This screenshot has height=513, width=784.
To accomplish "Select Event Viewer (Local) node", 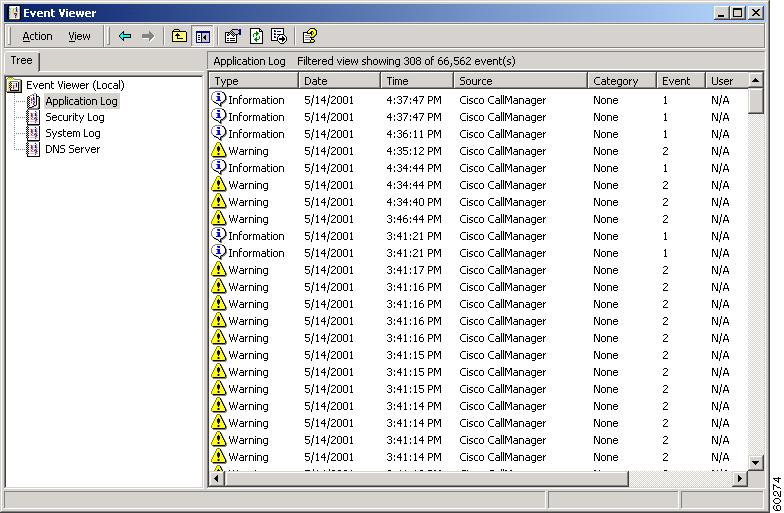I will 75,85.
